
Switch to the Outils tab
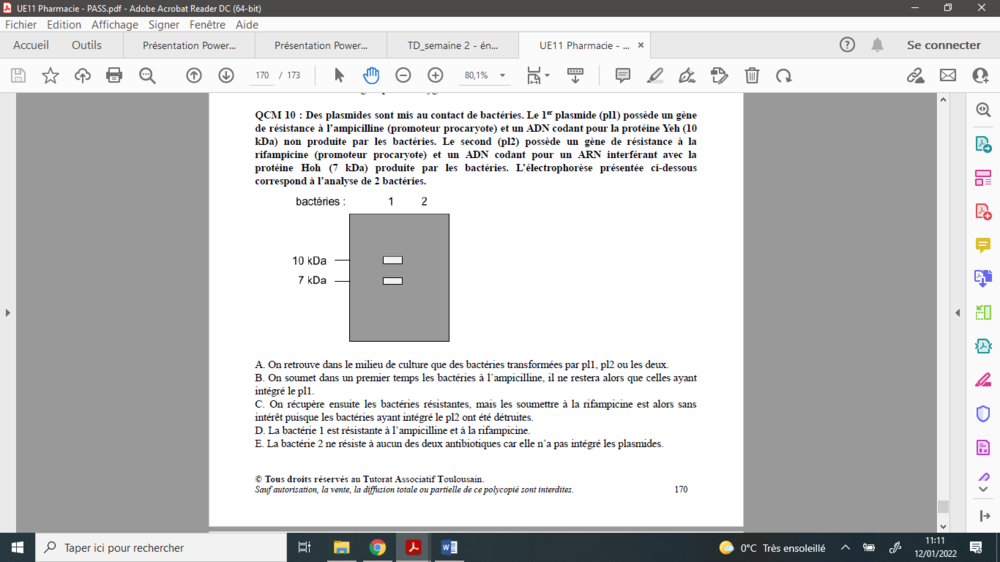pyautogui.click(x=87, y=45)
